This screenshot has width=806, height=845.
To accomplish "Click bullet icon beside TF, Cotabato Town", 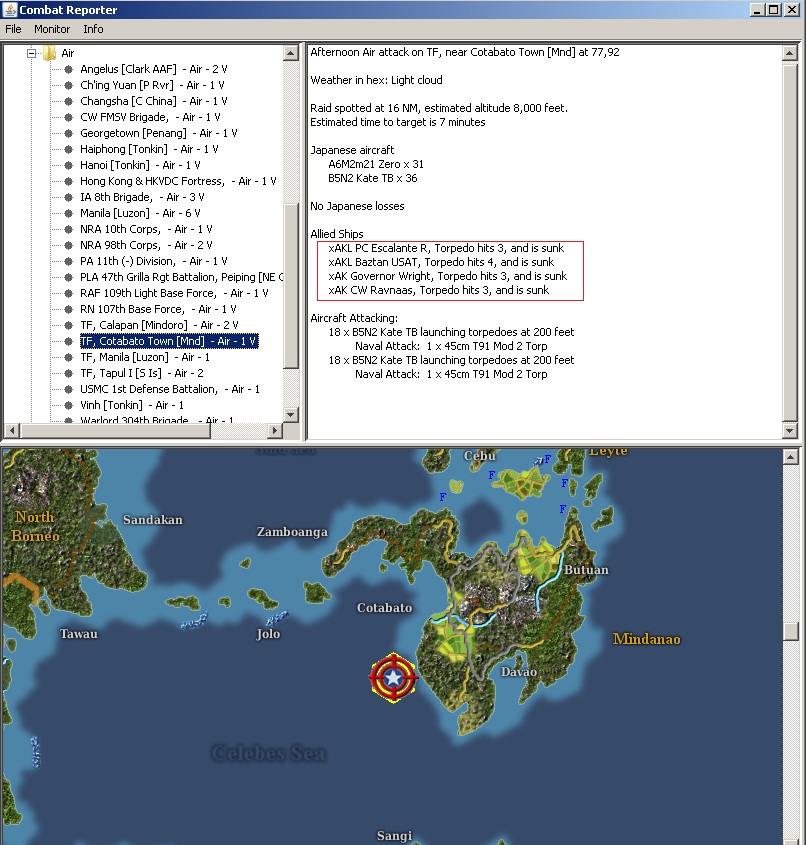I will [x=68, y=341].
